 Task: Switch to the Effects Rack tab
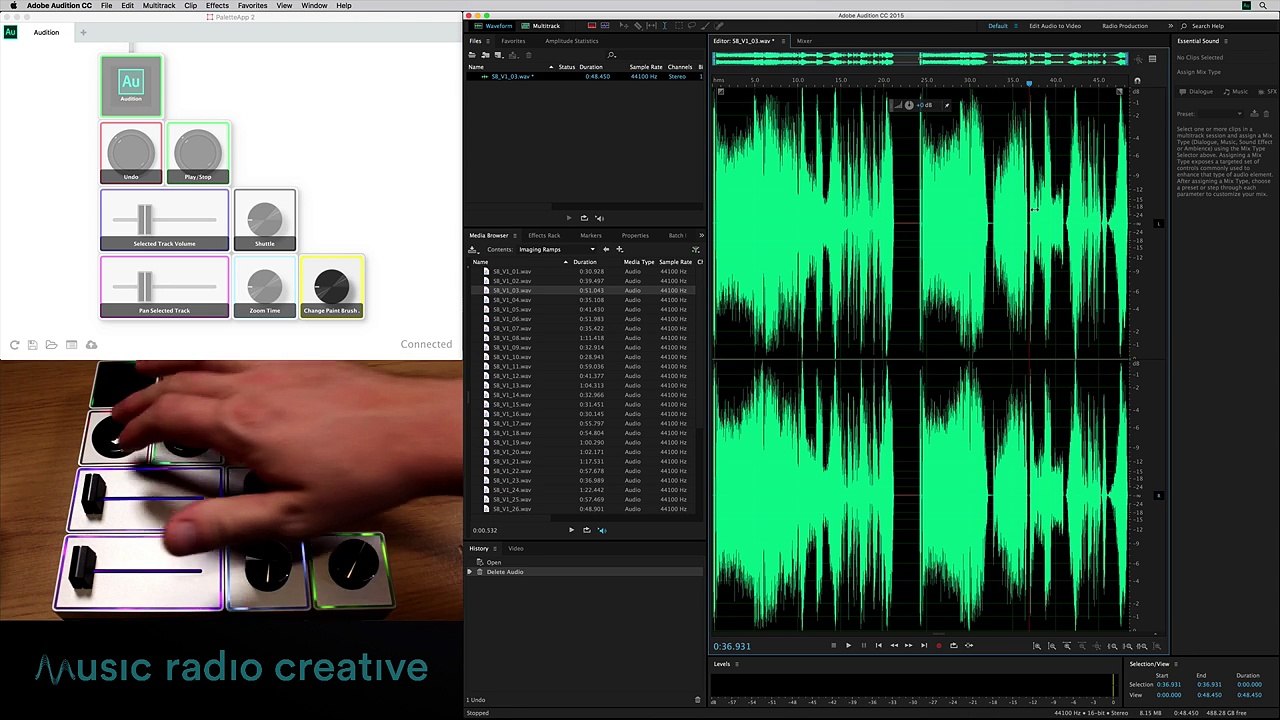(544, 236)
